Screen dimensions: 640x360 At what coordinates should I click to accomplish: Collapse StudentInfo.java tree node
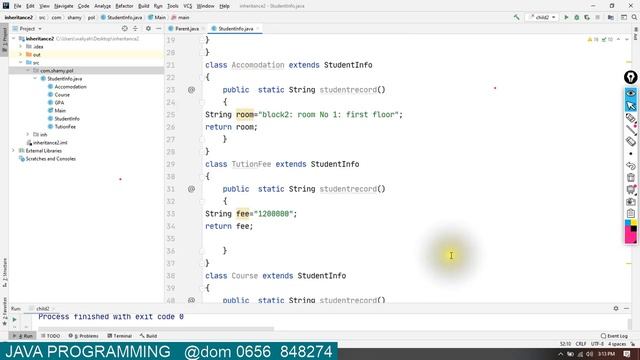36,78
